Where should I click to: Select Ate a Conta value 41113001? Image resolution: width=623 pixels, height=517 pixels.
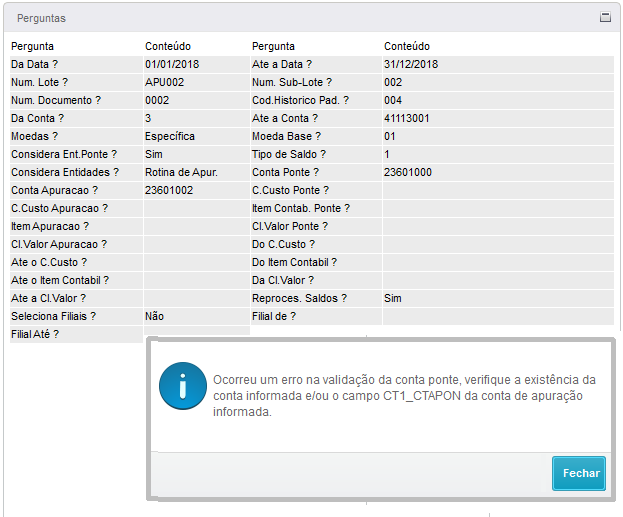pyautogui.click(x=406, y=118)
